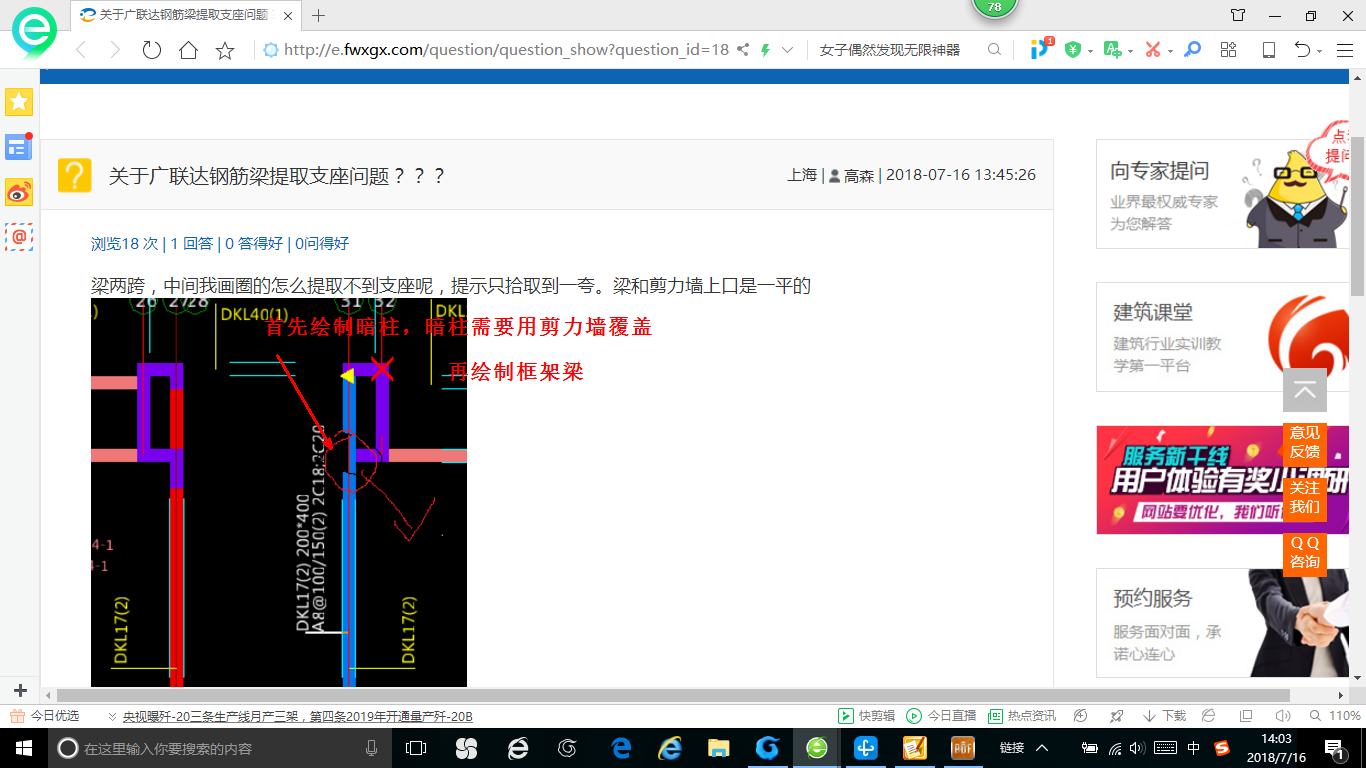Open 热点资讯 in the status bar
The image size is (1366, 768).
click(1021, 716)
